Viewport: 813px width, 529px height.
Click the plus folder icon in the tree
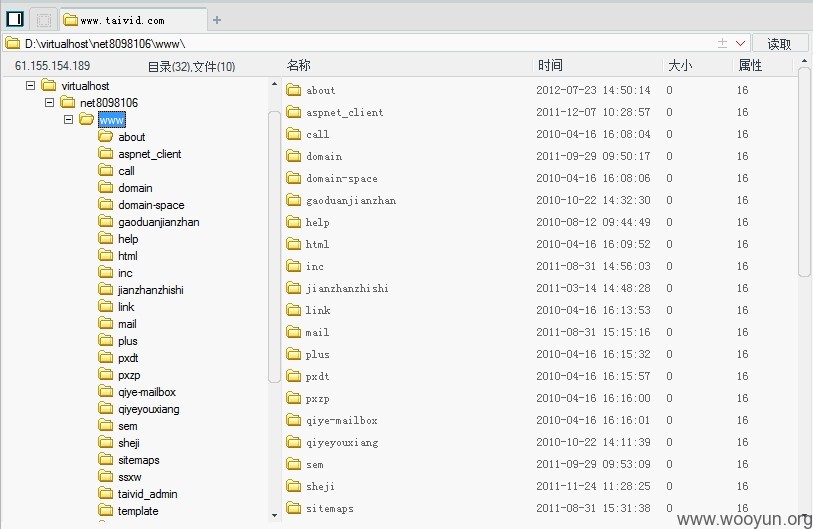[x=106, y=340]
